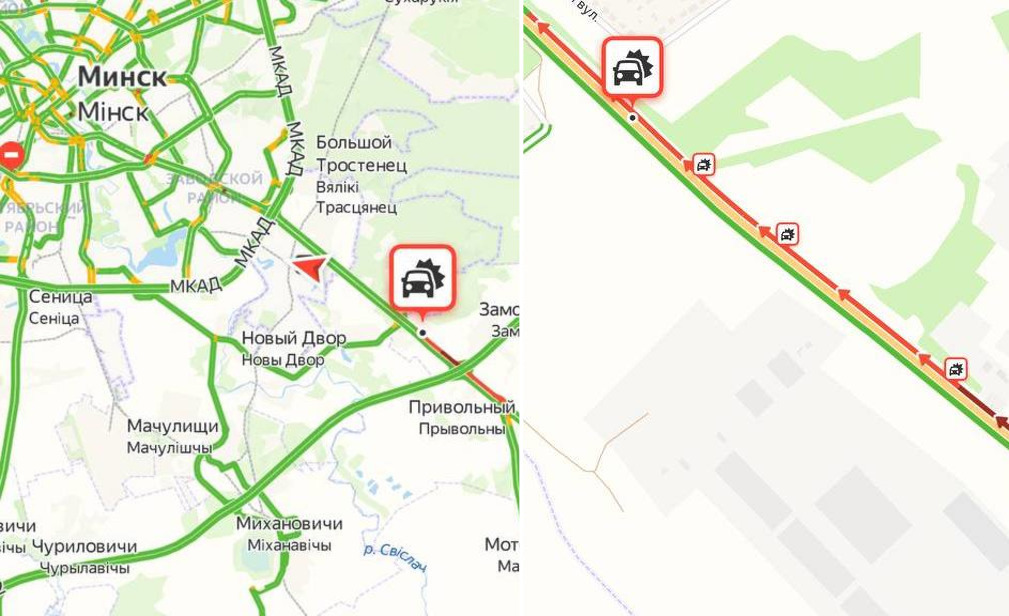Viewport: 1009px width, 616px height.
Task: Click the Привольный settlement label
Action: coord(461,407)
